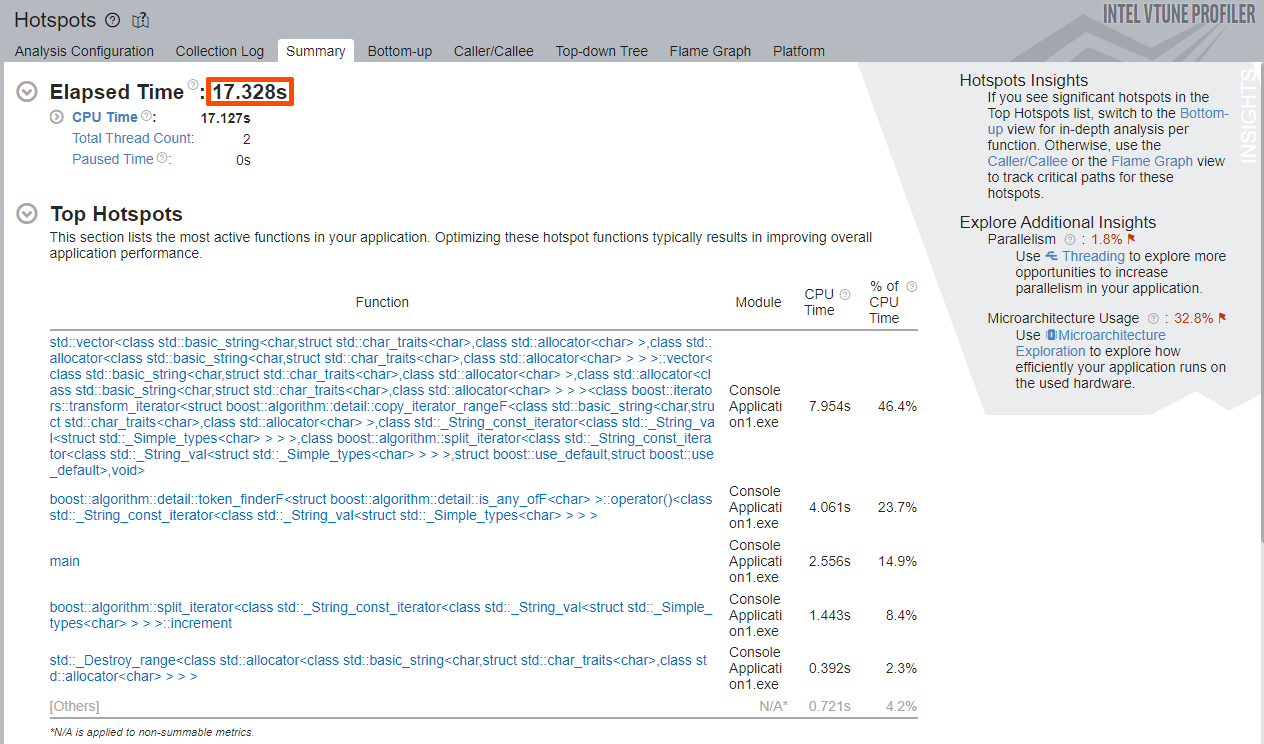1264x744 pixels.
Task: Click Function column header
Action: tap(382, 302)
